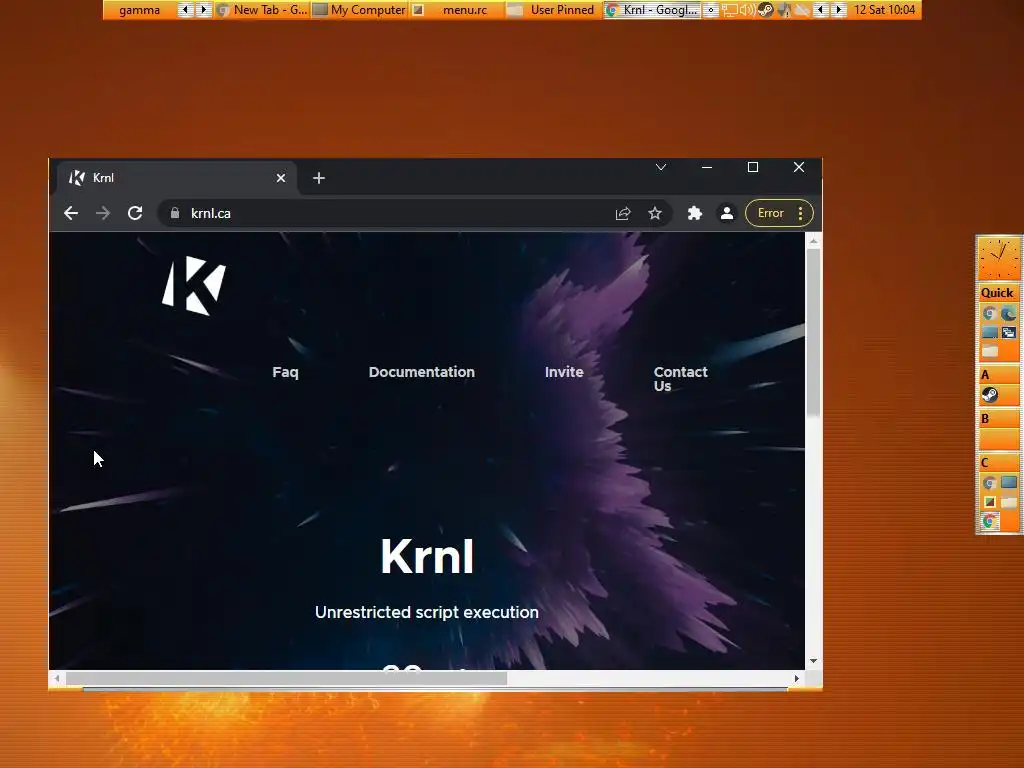The height and width of the screenshot is (768, 1024).
Task: Click the Unrestricted script execution text
Action: (426, 612)
